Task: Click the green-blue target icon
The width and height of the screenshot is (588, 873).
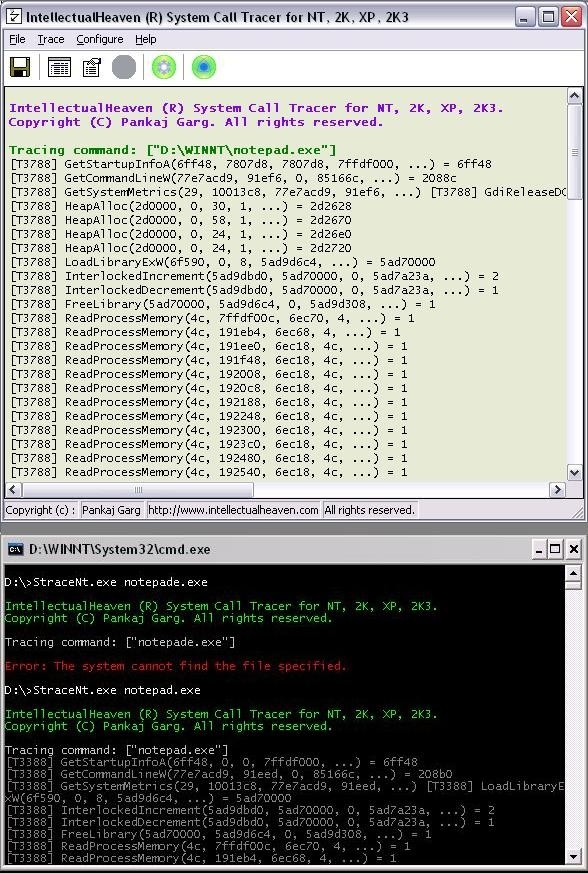Action: point(204,67)
